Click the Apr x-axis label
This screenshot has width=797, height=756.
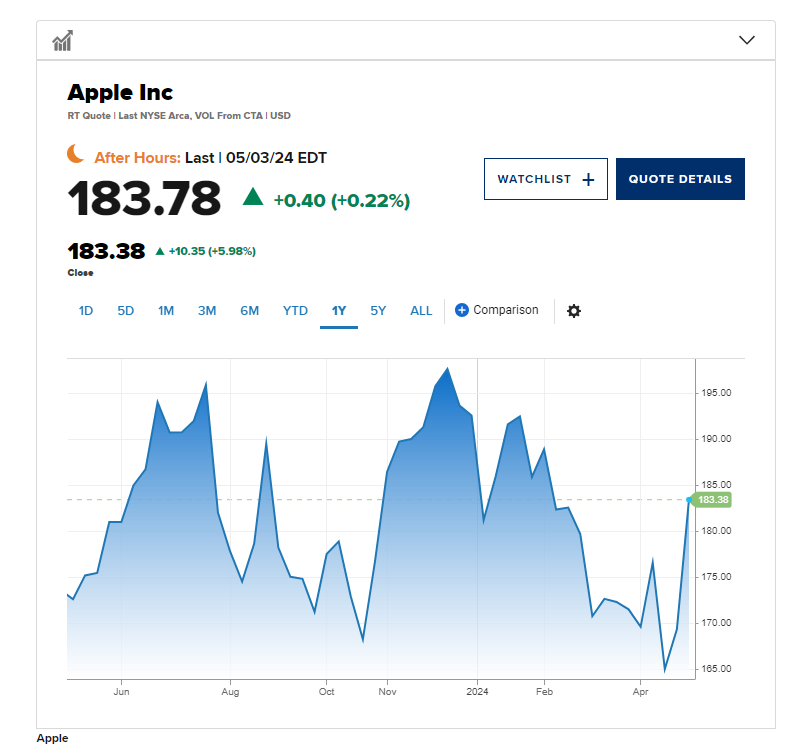(x=640, y=692)
